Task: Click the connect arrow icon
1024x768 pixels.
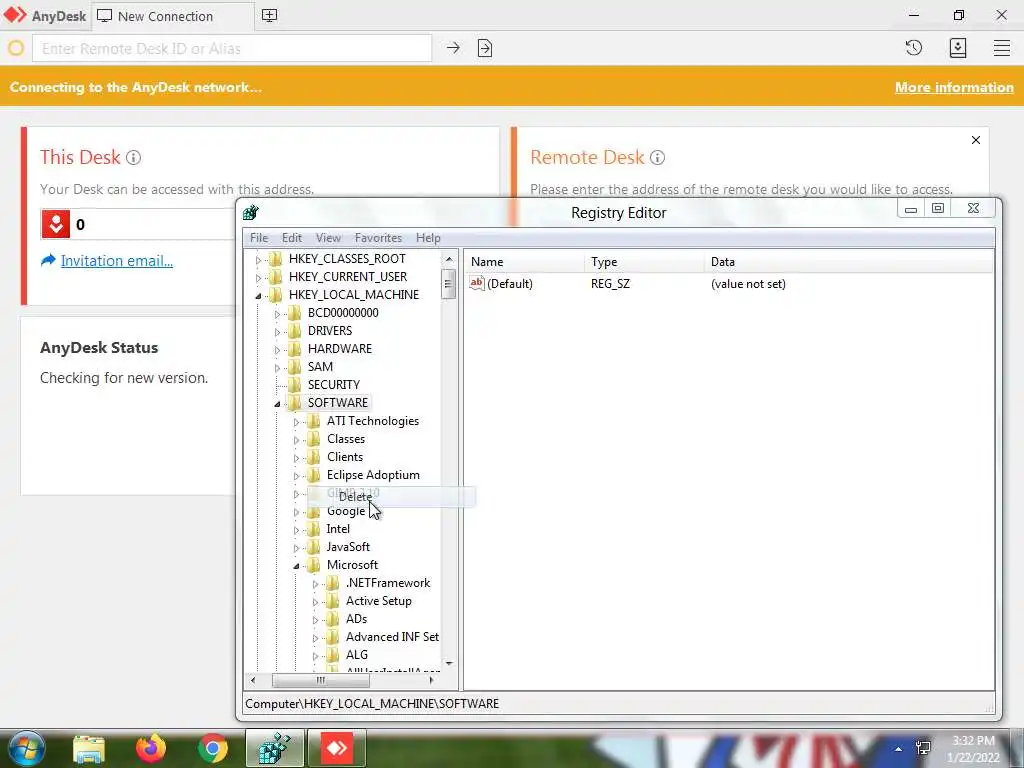Action: 453,48
